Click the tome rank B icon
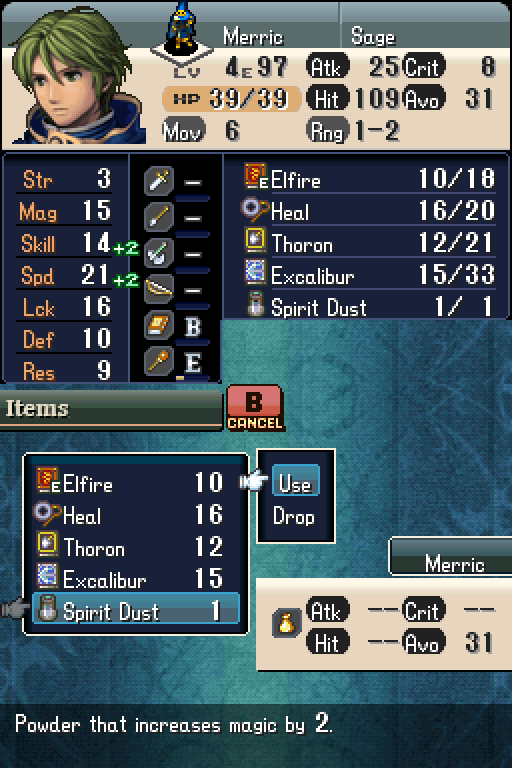Viewport: 512px width, 768px height. point(159,325)
